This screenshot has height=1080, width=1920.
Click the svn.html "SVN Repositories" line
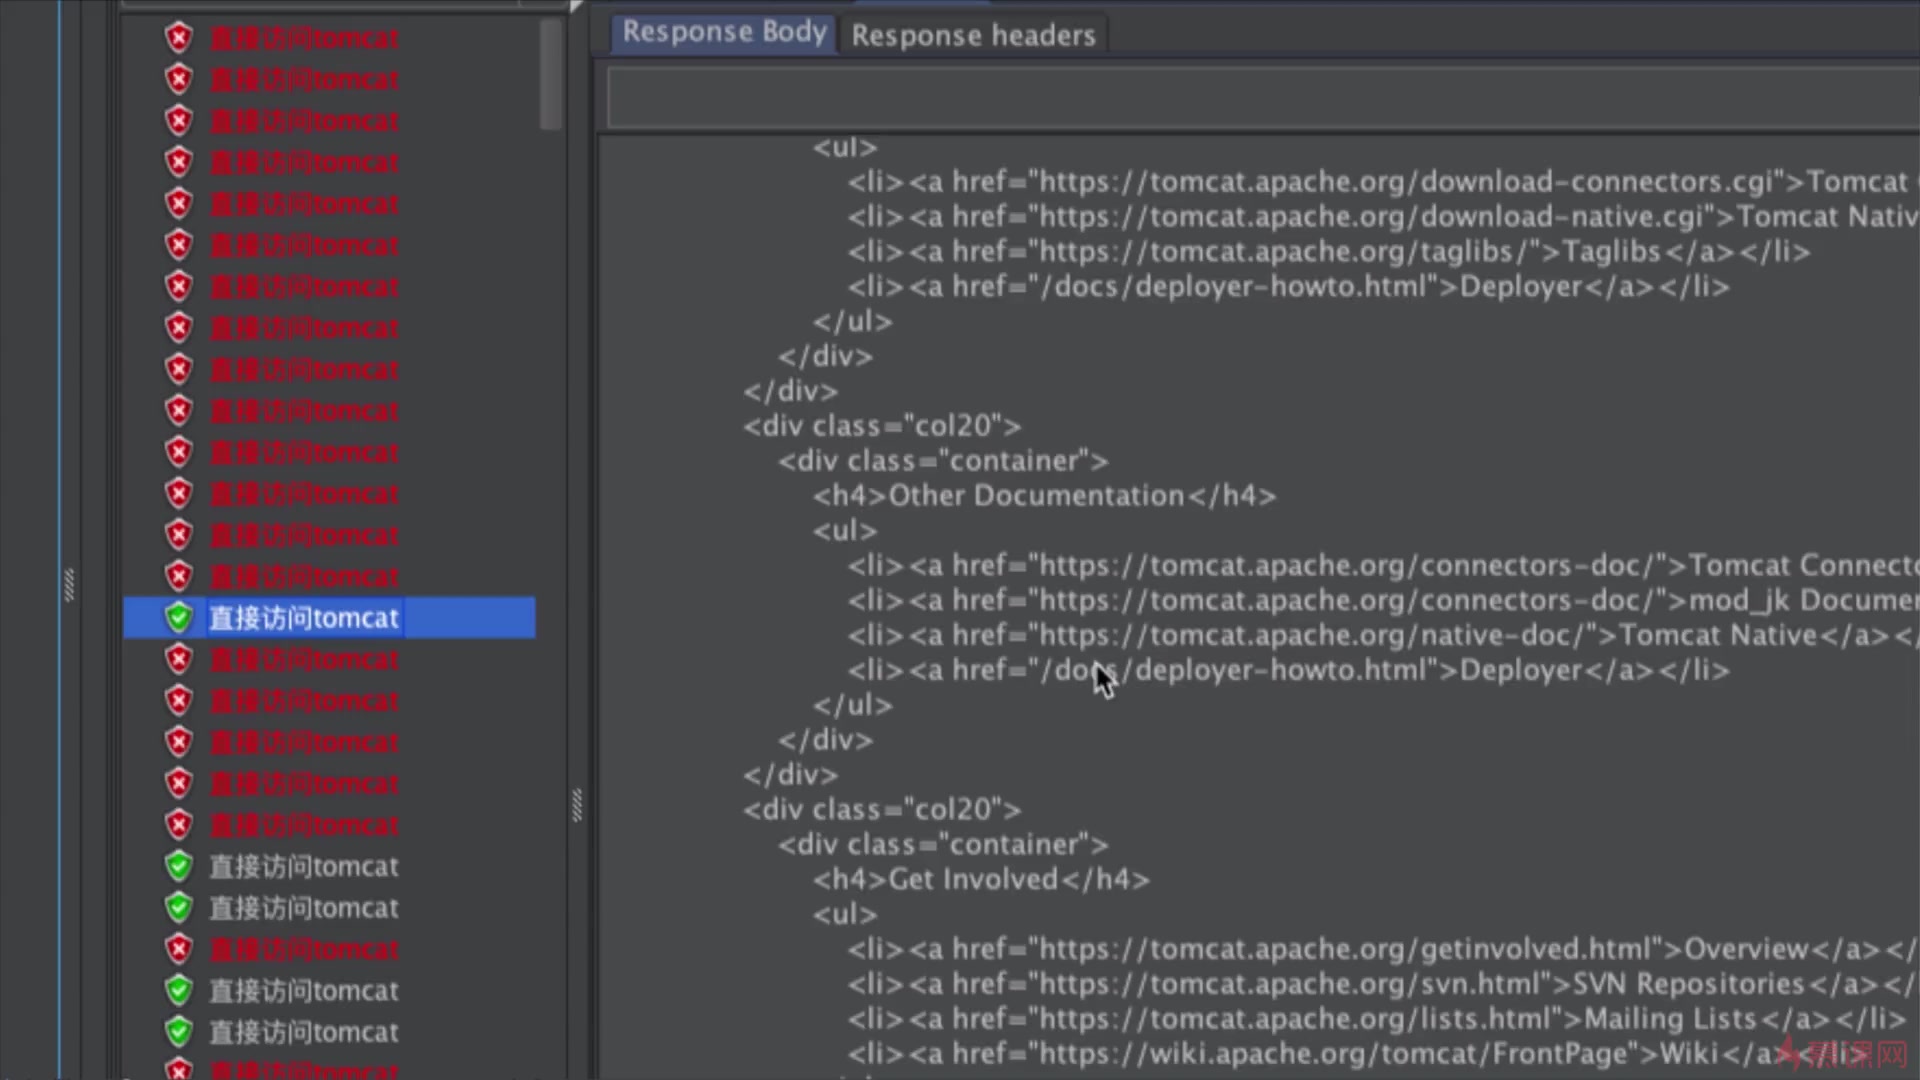[x=1383, y=984]
